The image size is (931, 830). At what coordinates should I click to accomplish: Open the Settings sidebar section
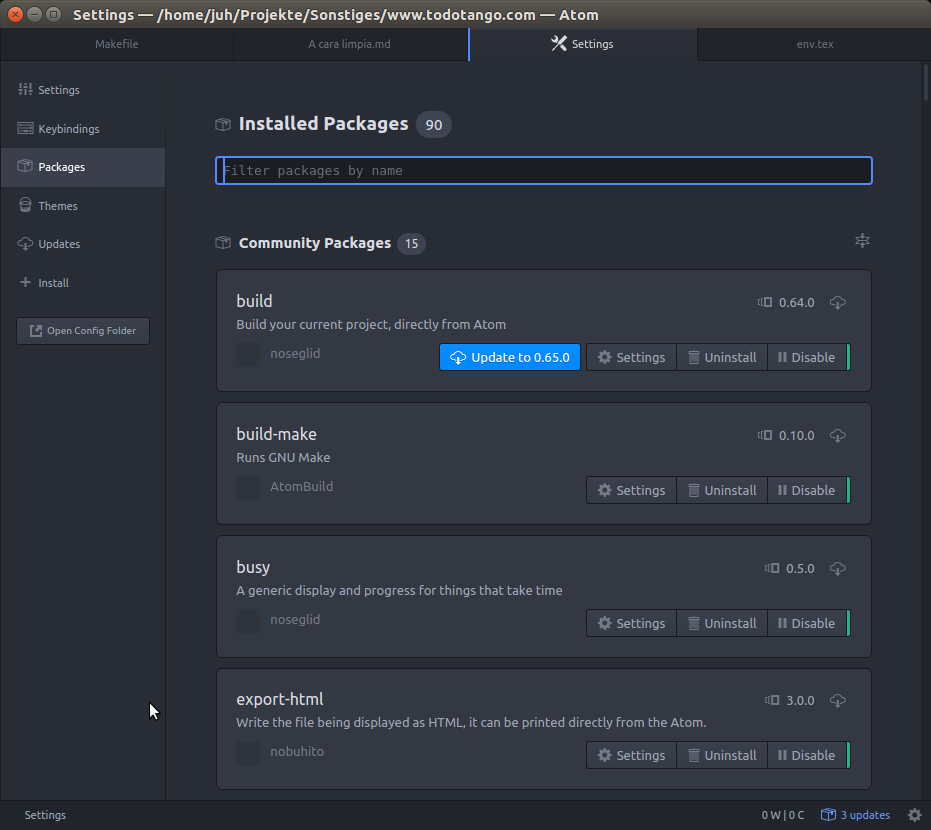click(x=83, y=90)
